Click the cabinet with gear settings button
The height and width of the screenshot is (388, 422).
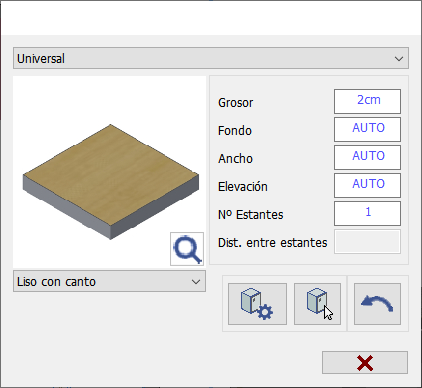click(257, 304)
